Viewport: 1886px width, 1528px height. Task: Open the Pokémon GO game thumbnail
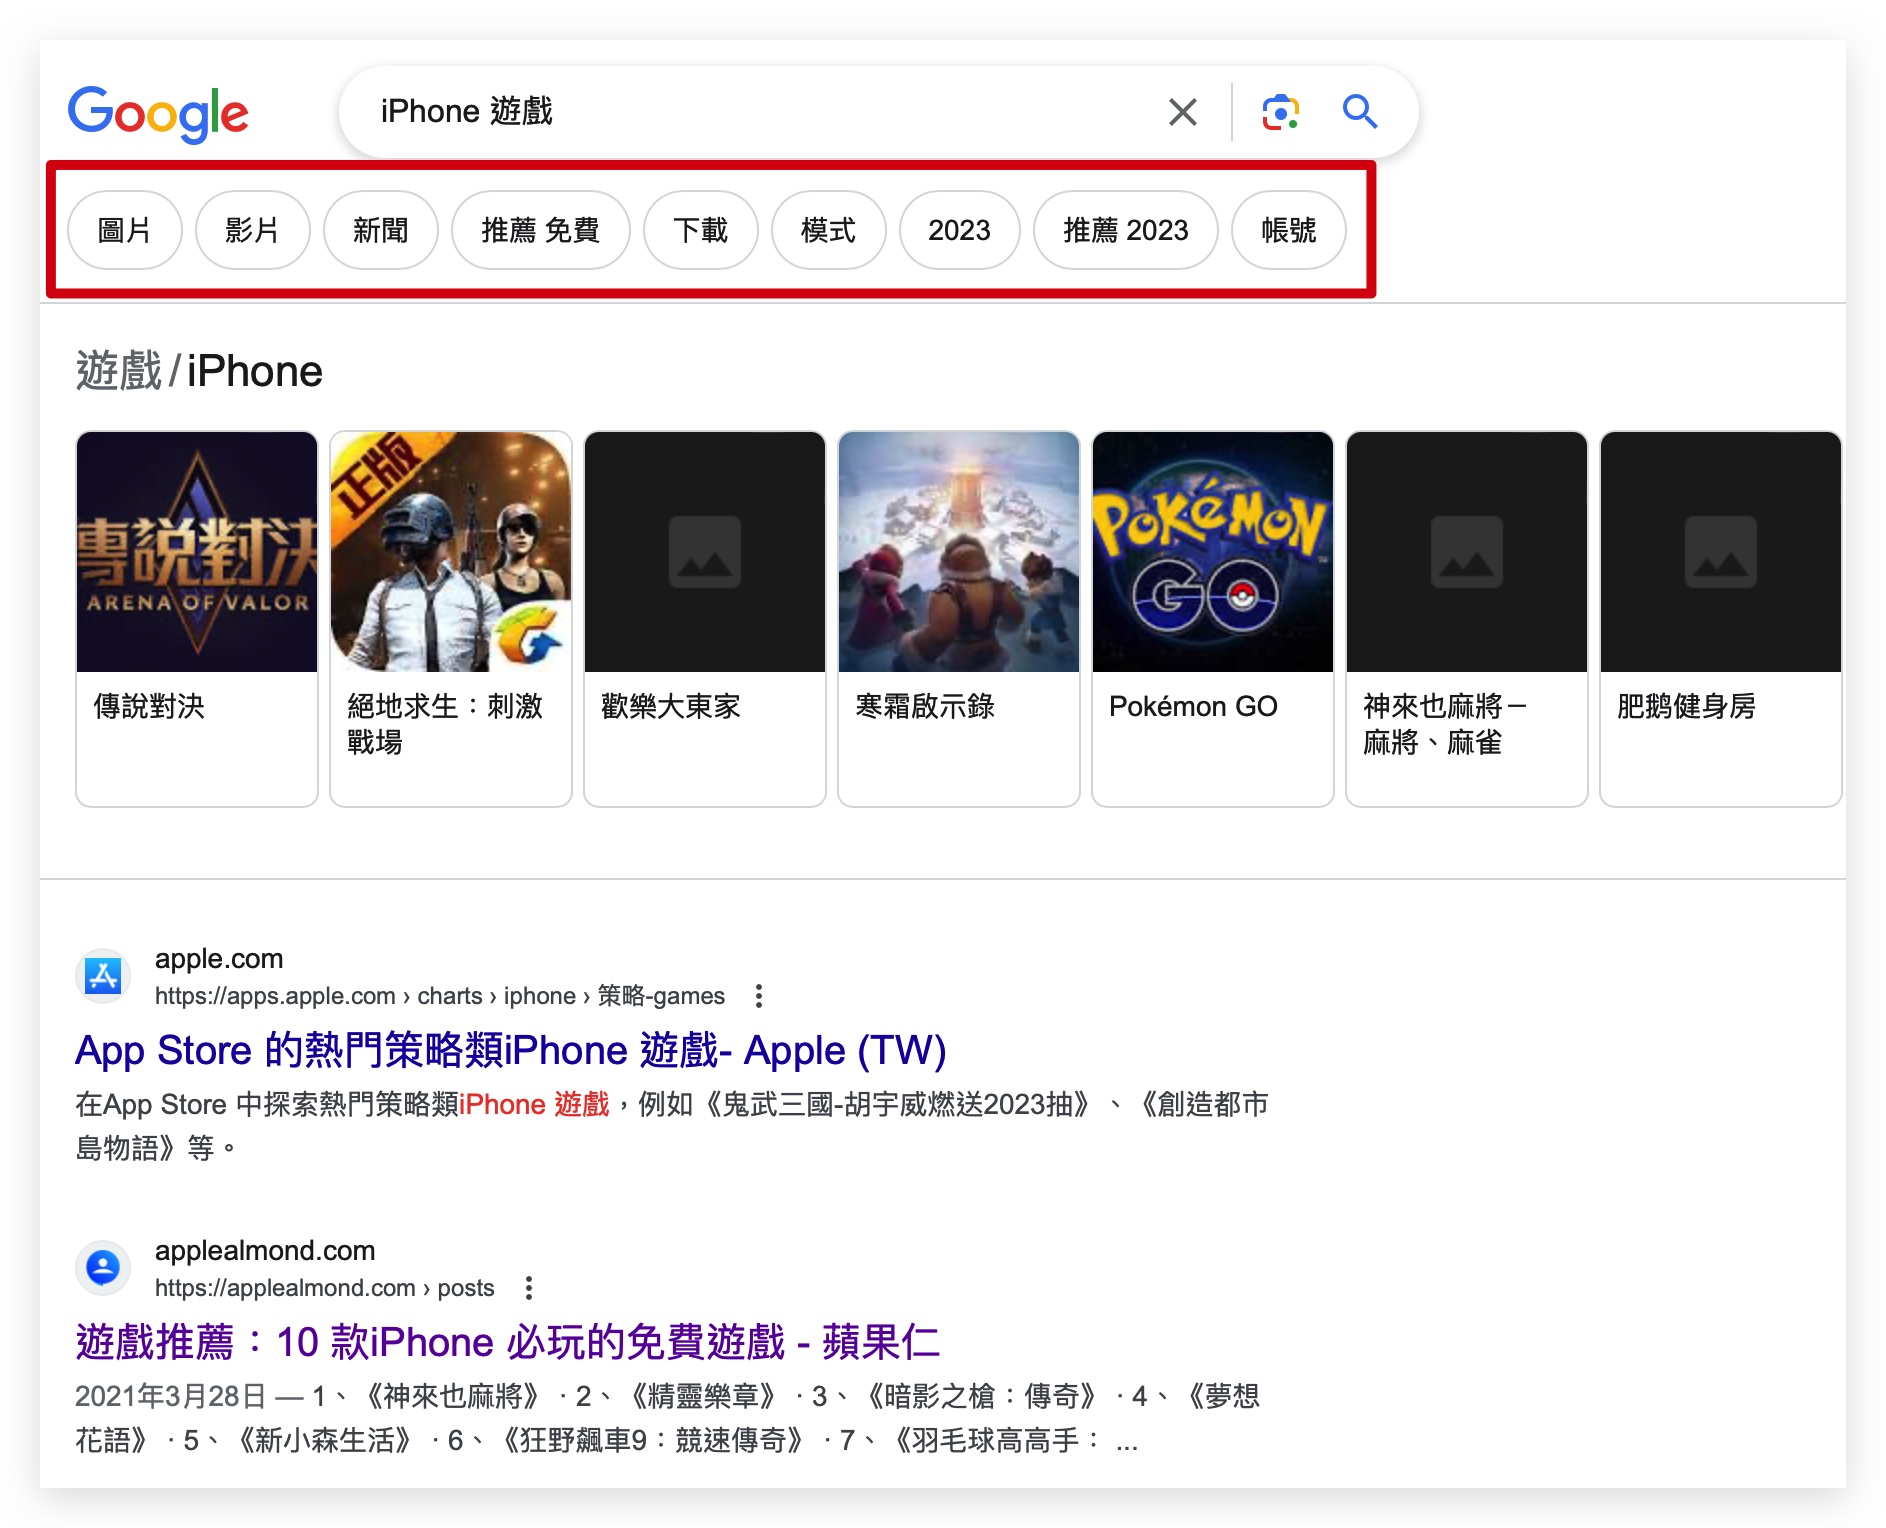[x=1213, y=552]
